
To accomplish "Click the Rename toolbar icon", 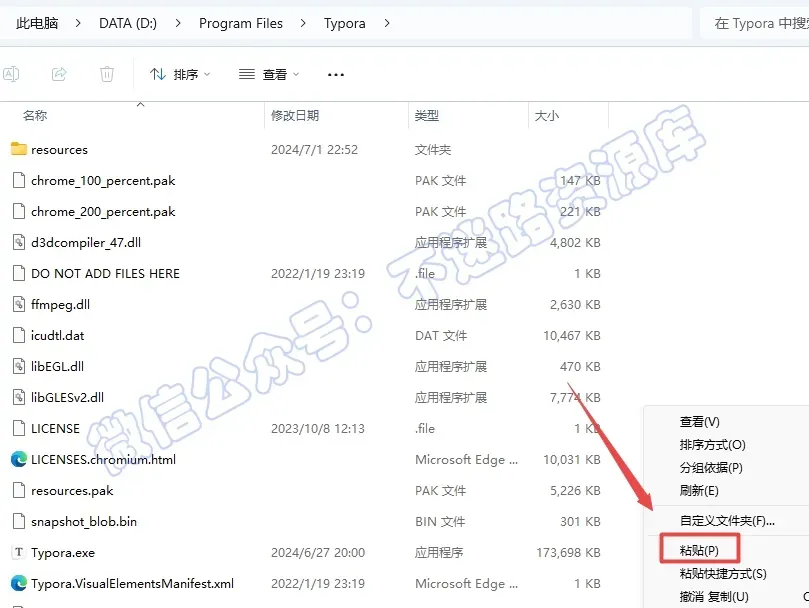I will pyautogui.click(x=11, y=74).
